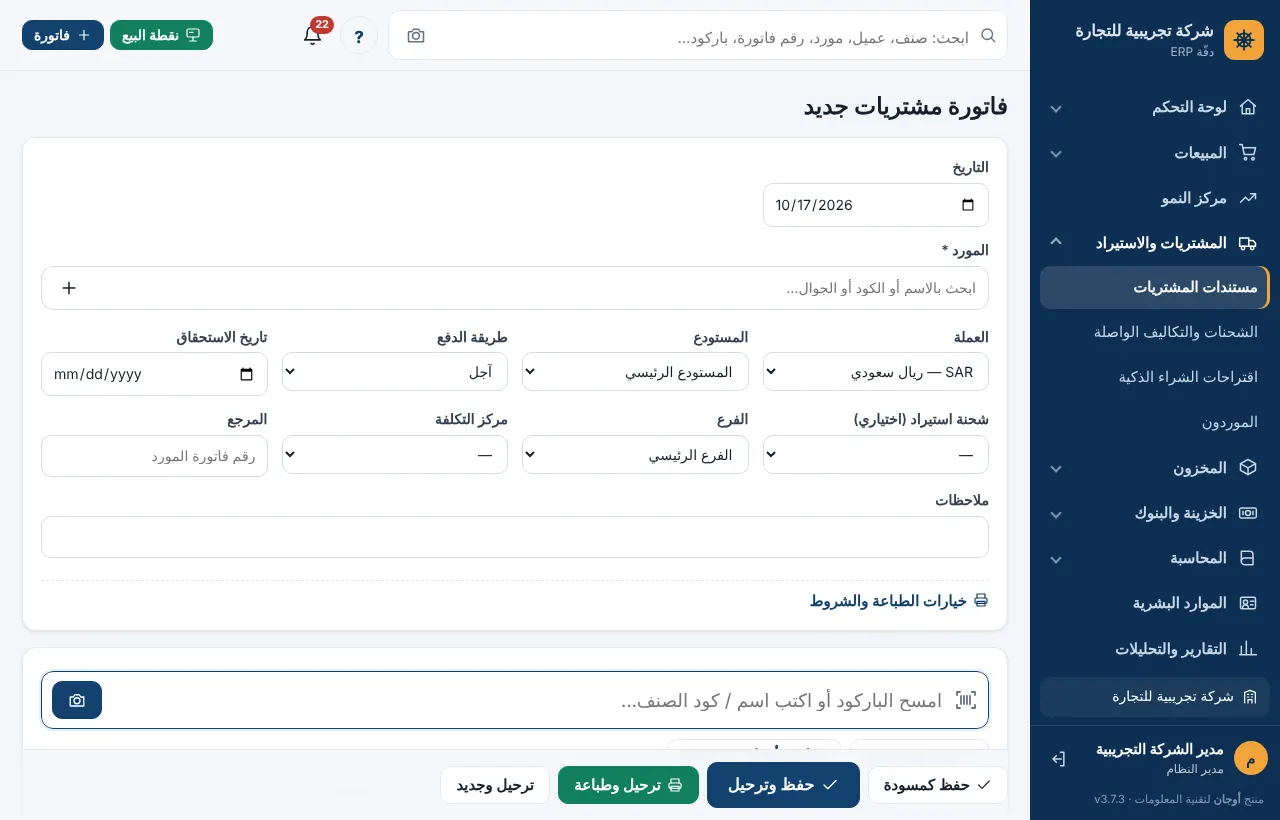Expand the لوحة التحكم sidebar menu
The image size is (1280, 820).
(1155, 107)
